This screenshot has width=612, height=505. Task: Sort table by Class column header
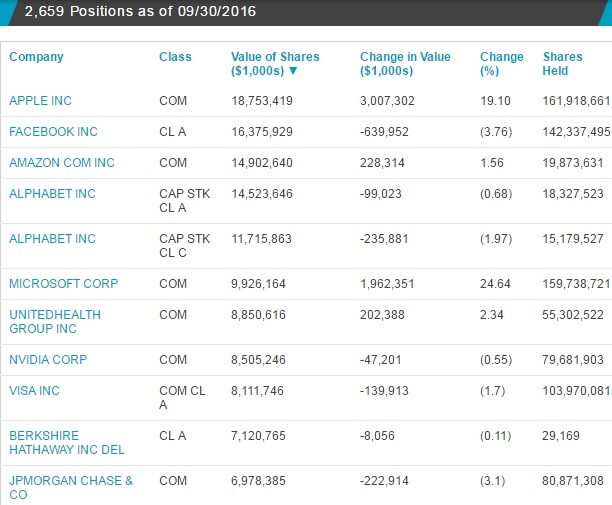175,57
